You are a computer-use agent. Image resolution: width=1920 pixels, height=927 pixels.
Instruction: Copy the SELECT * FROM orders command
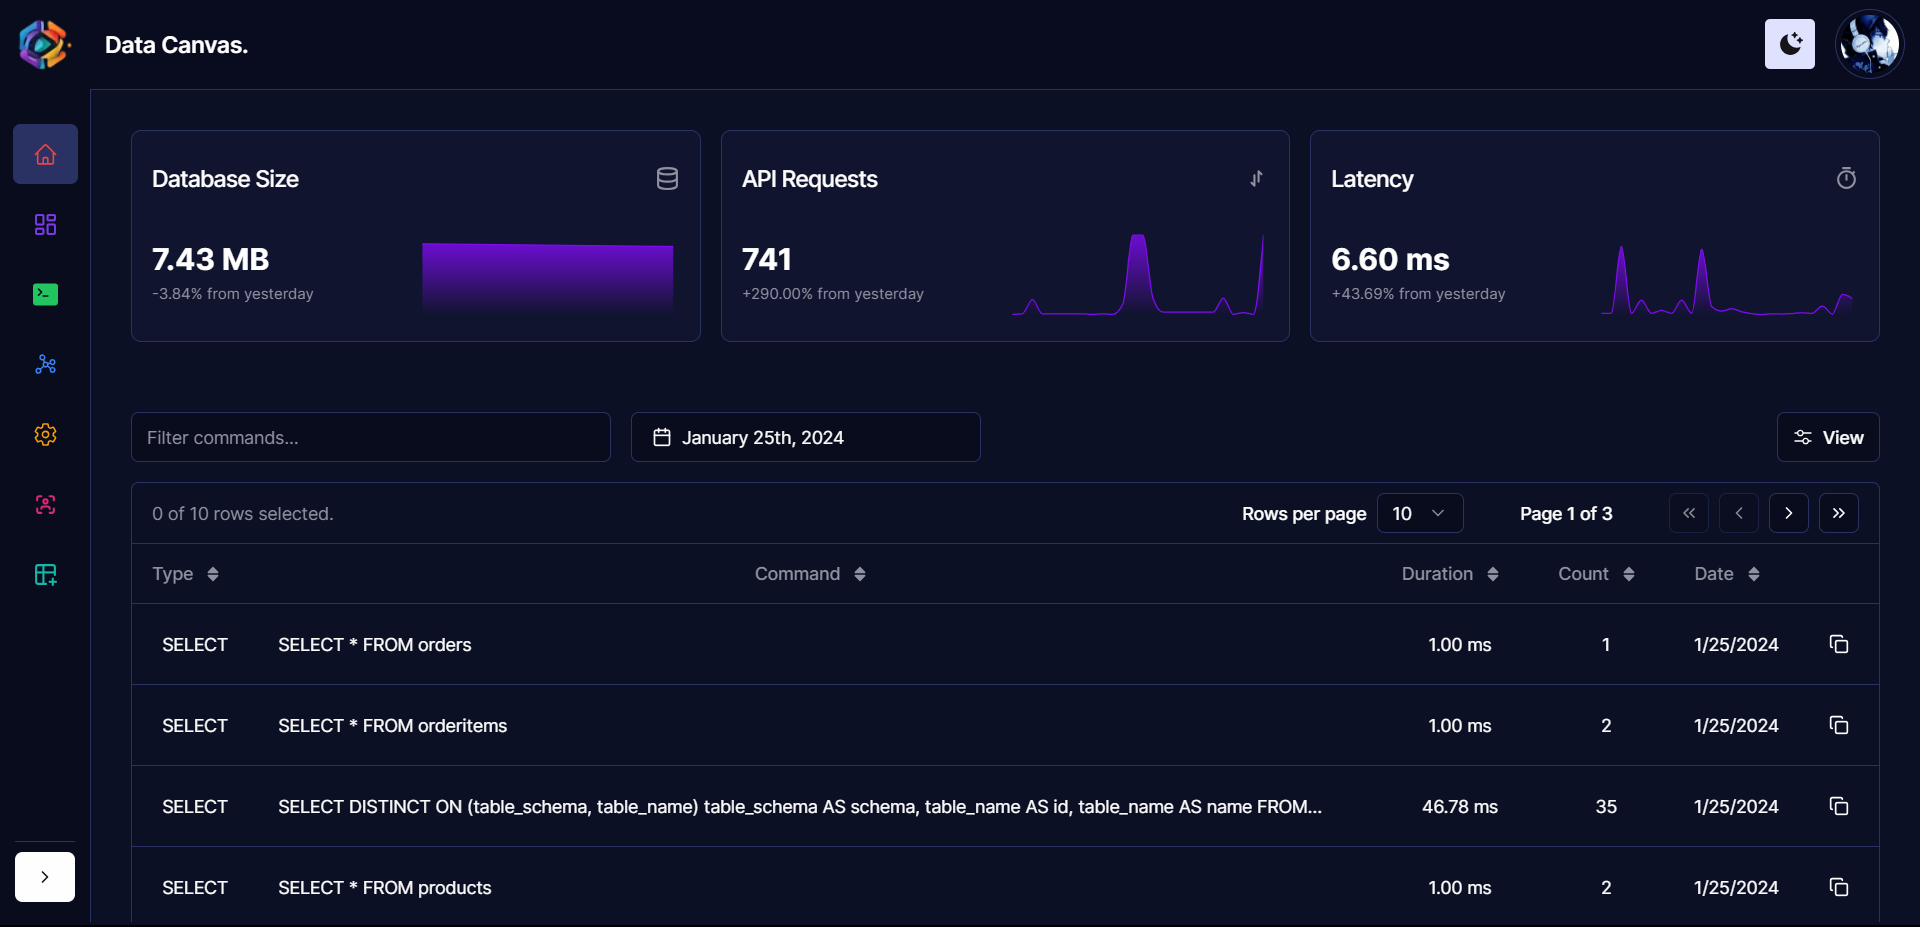[x=1839, y=644]
